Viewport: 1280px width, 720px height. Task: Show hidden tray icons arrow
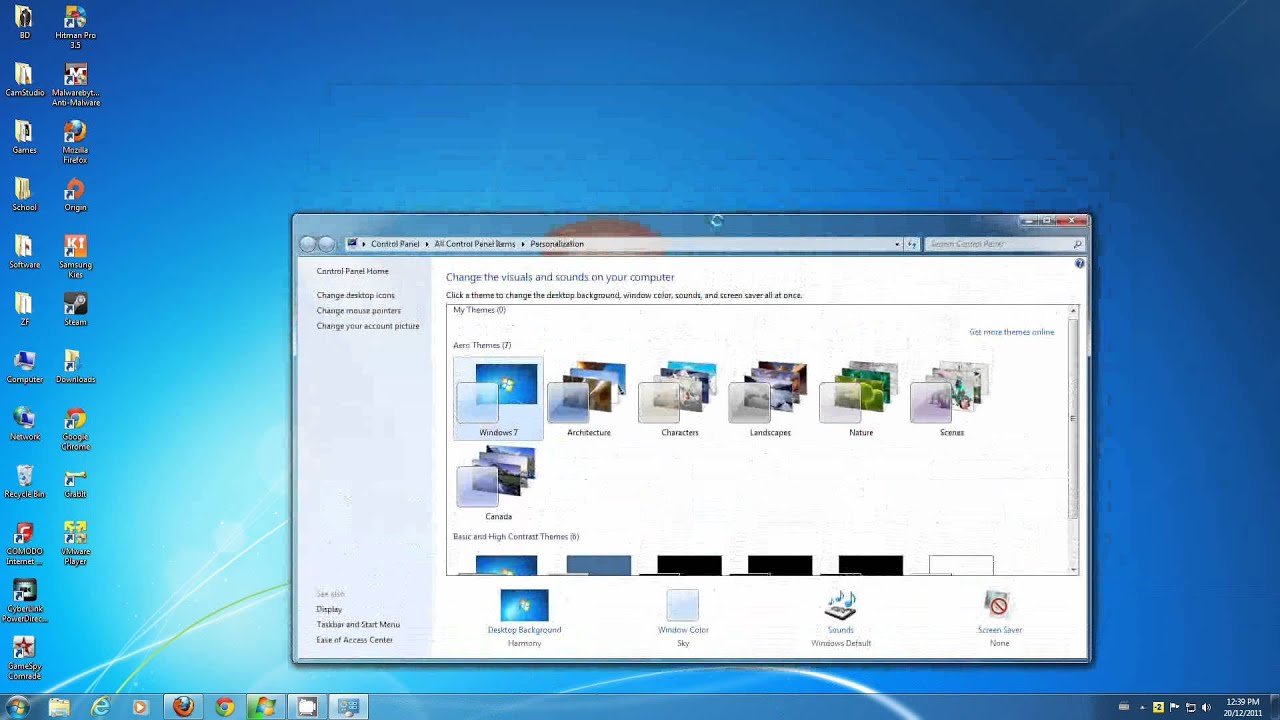click(1142, 707)
